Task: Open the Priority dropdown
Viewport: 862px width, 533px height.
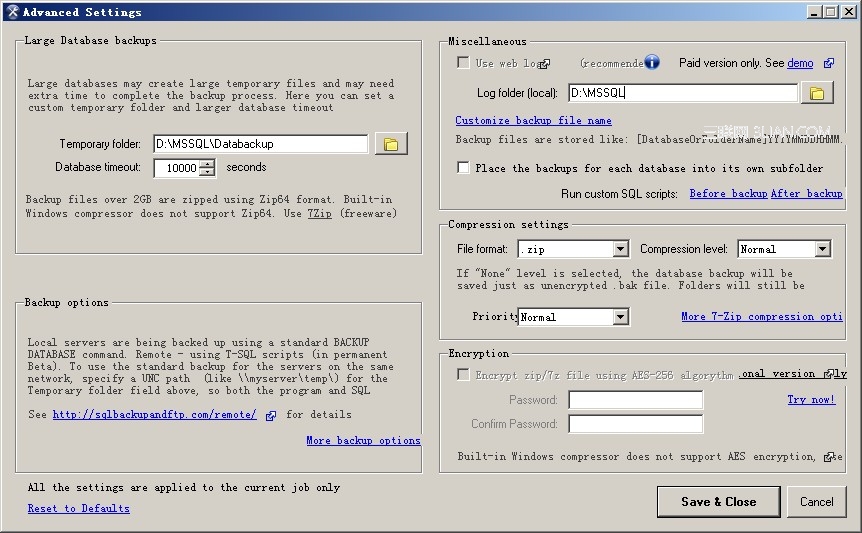Action: [620, 317]
